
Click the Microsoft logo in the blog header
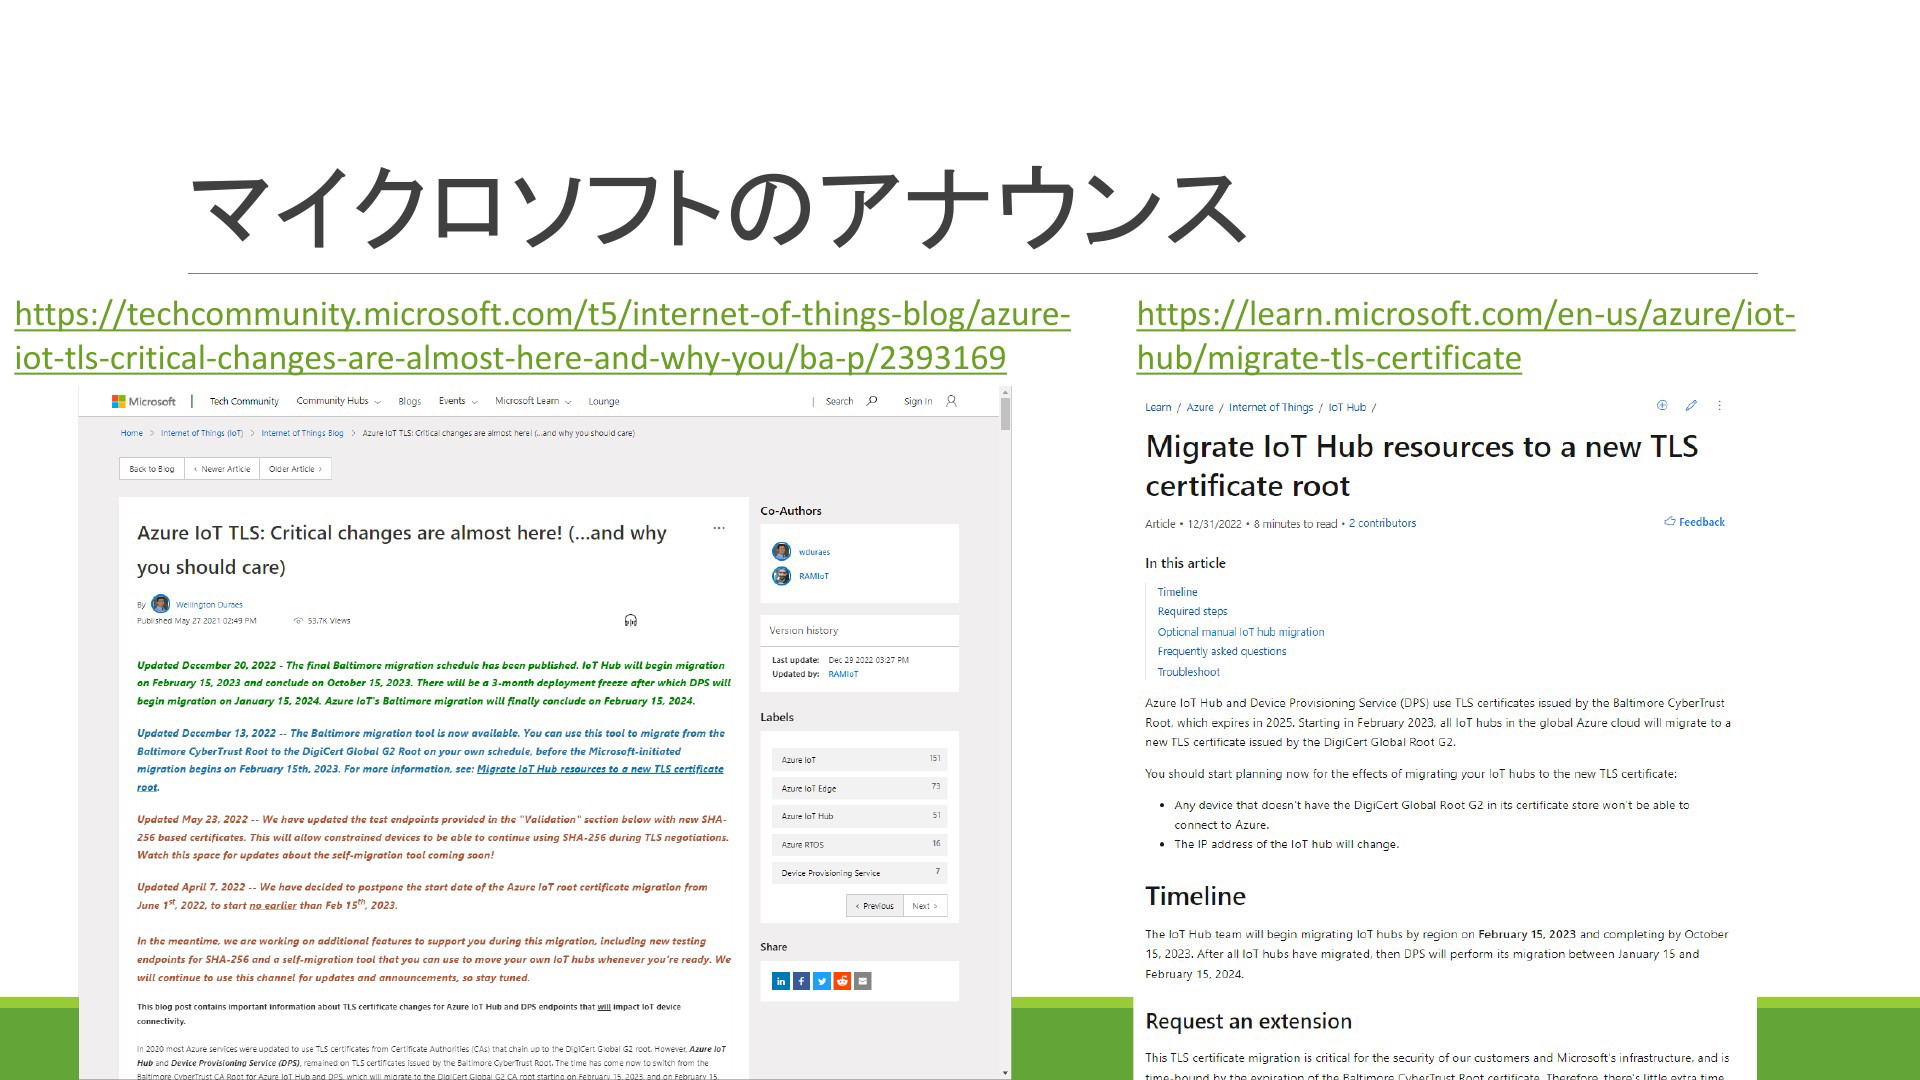143,401
